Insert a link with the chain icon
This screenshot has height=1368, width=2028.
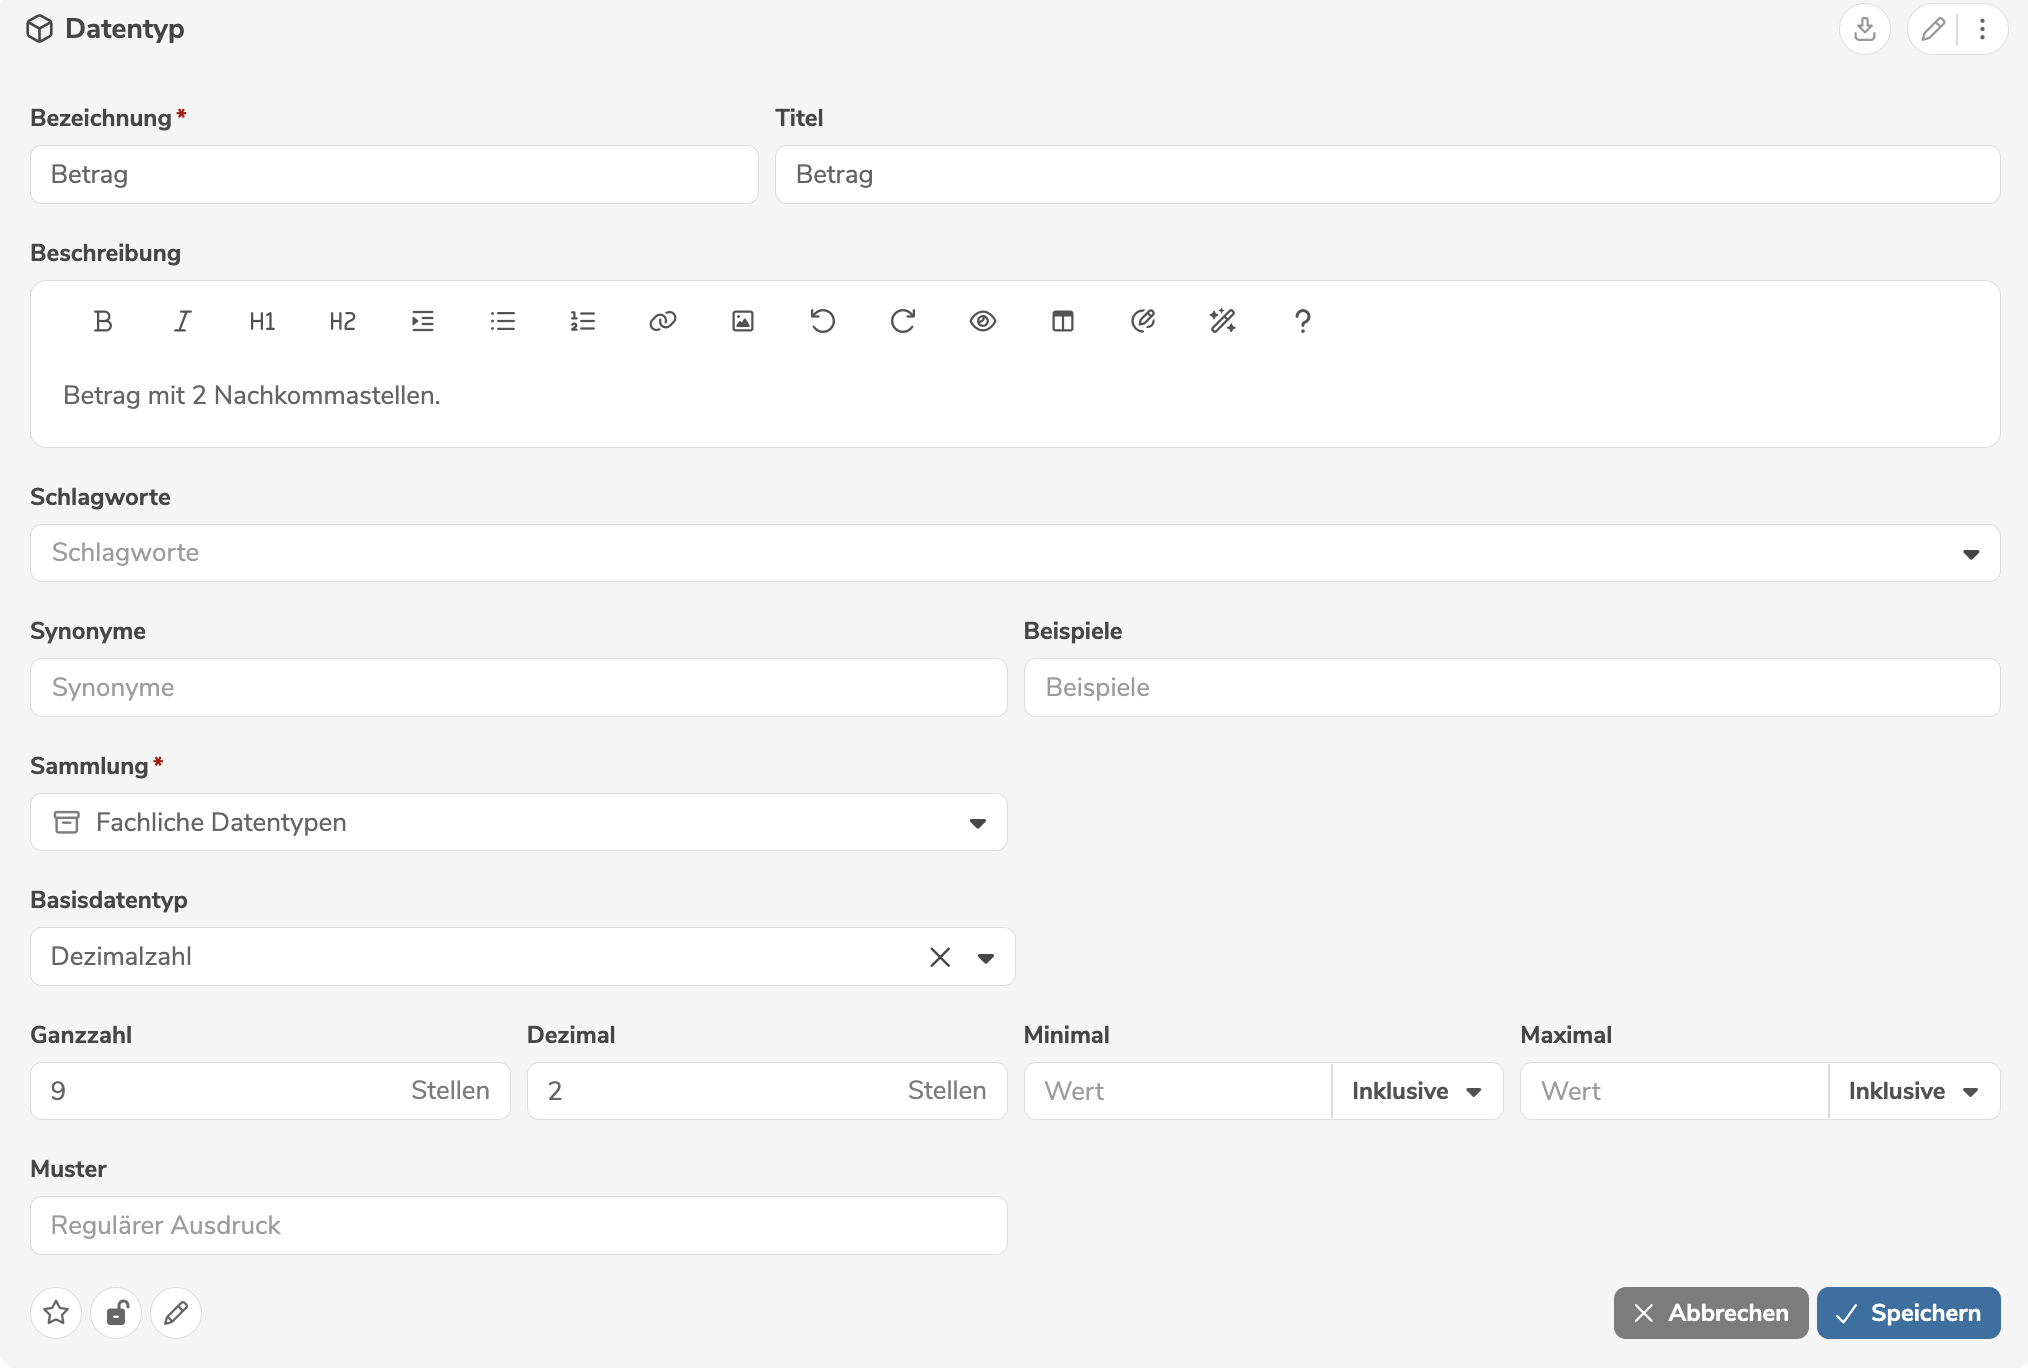[662, 321]
